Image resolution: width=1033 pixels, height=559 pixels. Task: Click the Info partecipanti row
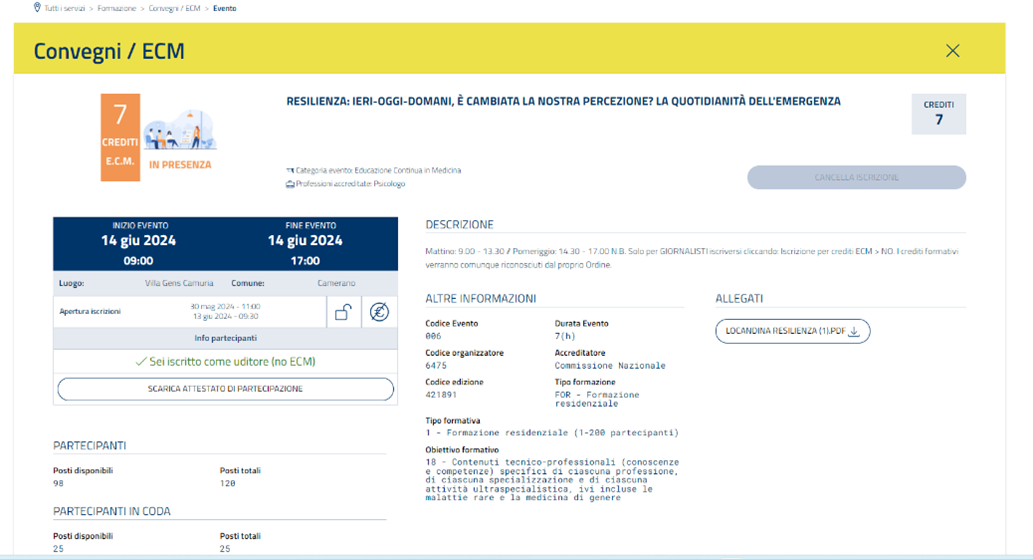coord(225,338)
